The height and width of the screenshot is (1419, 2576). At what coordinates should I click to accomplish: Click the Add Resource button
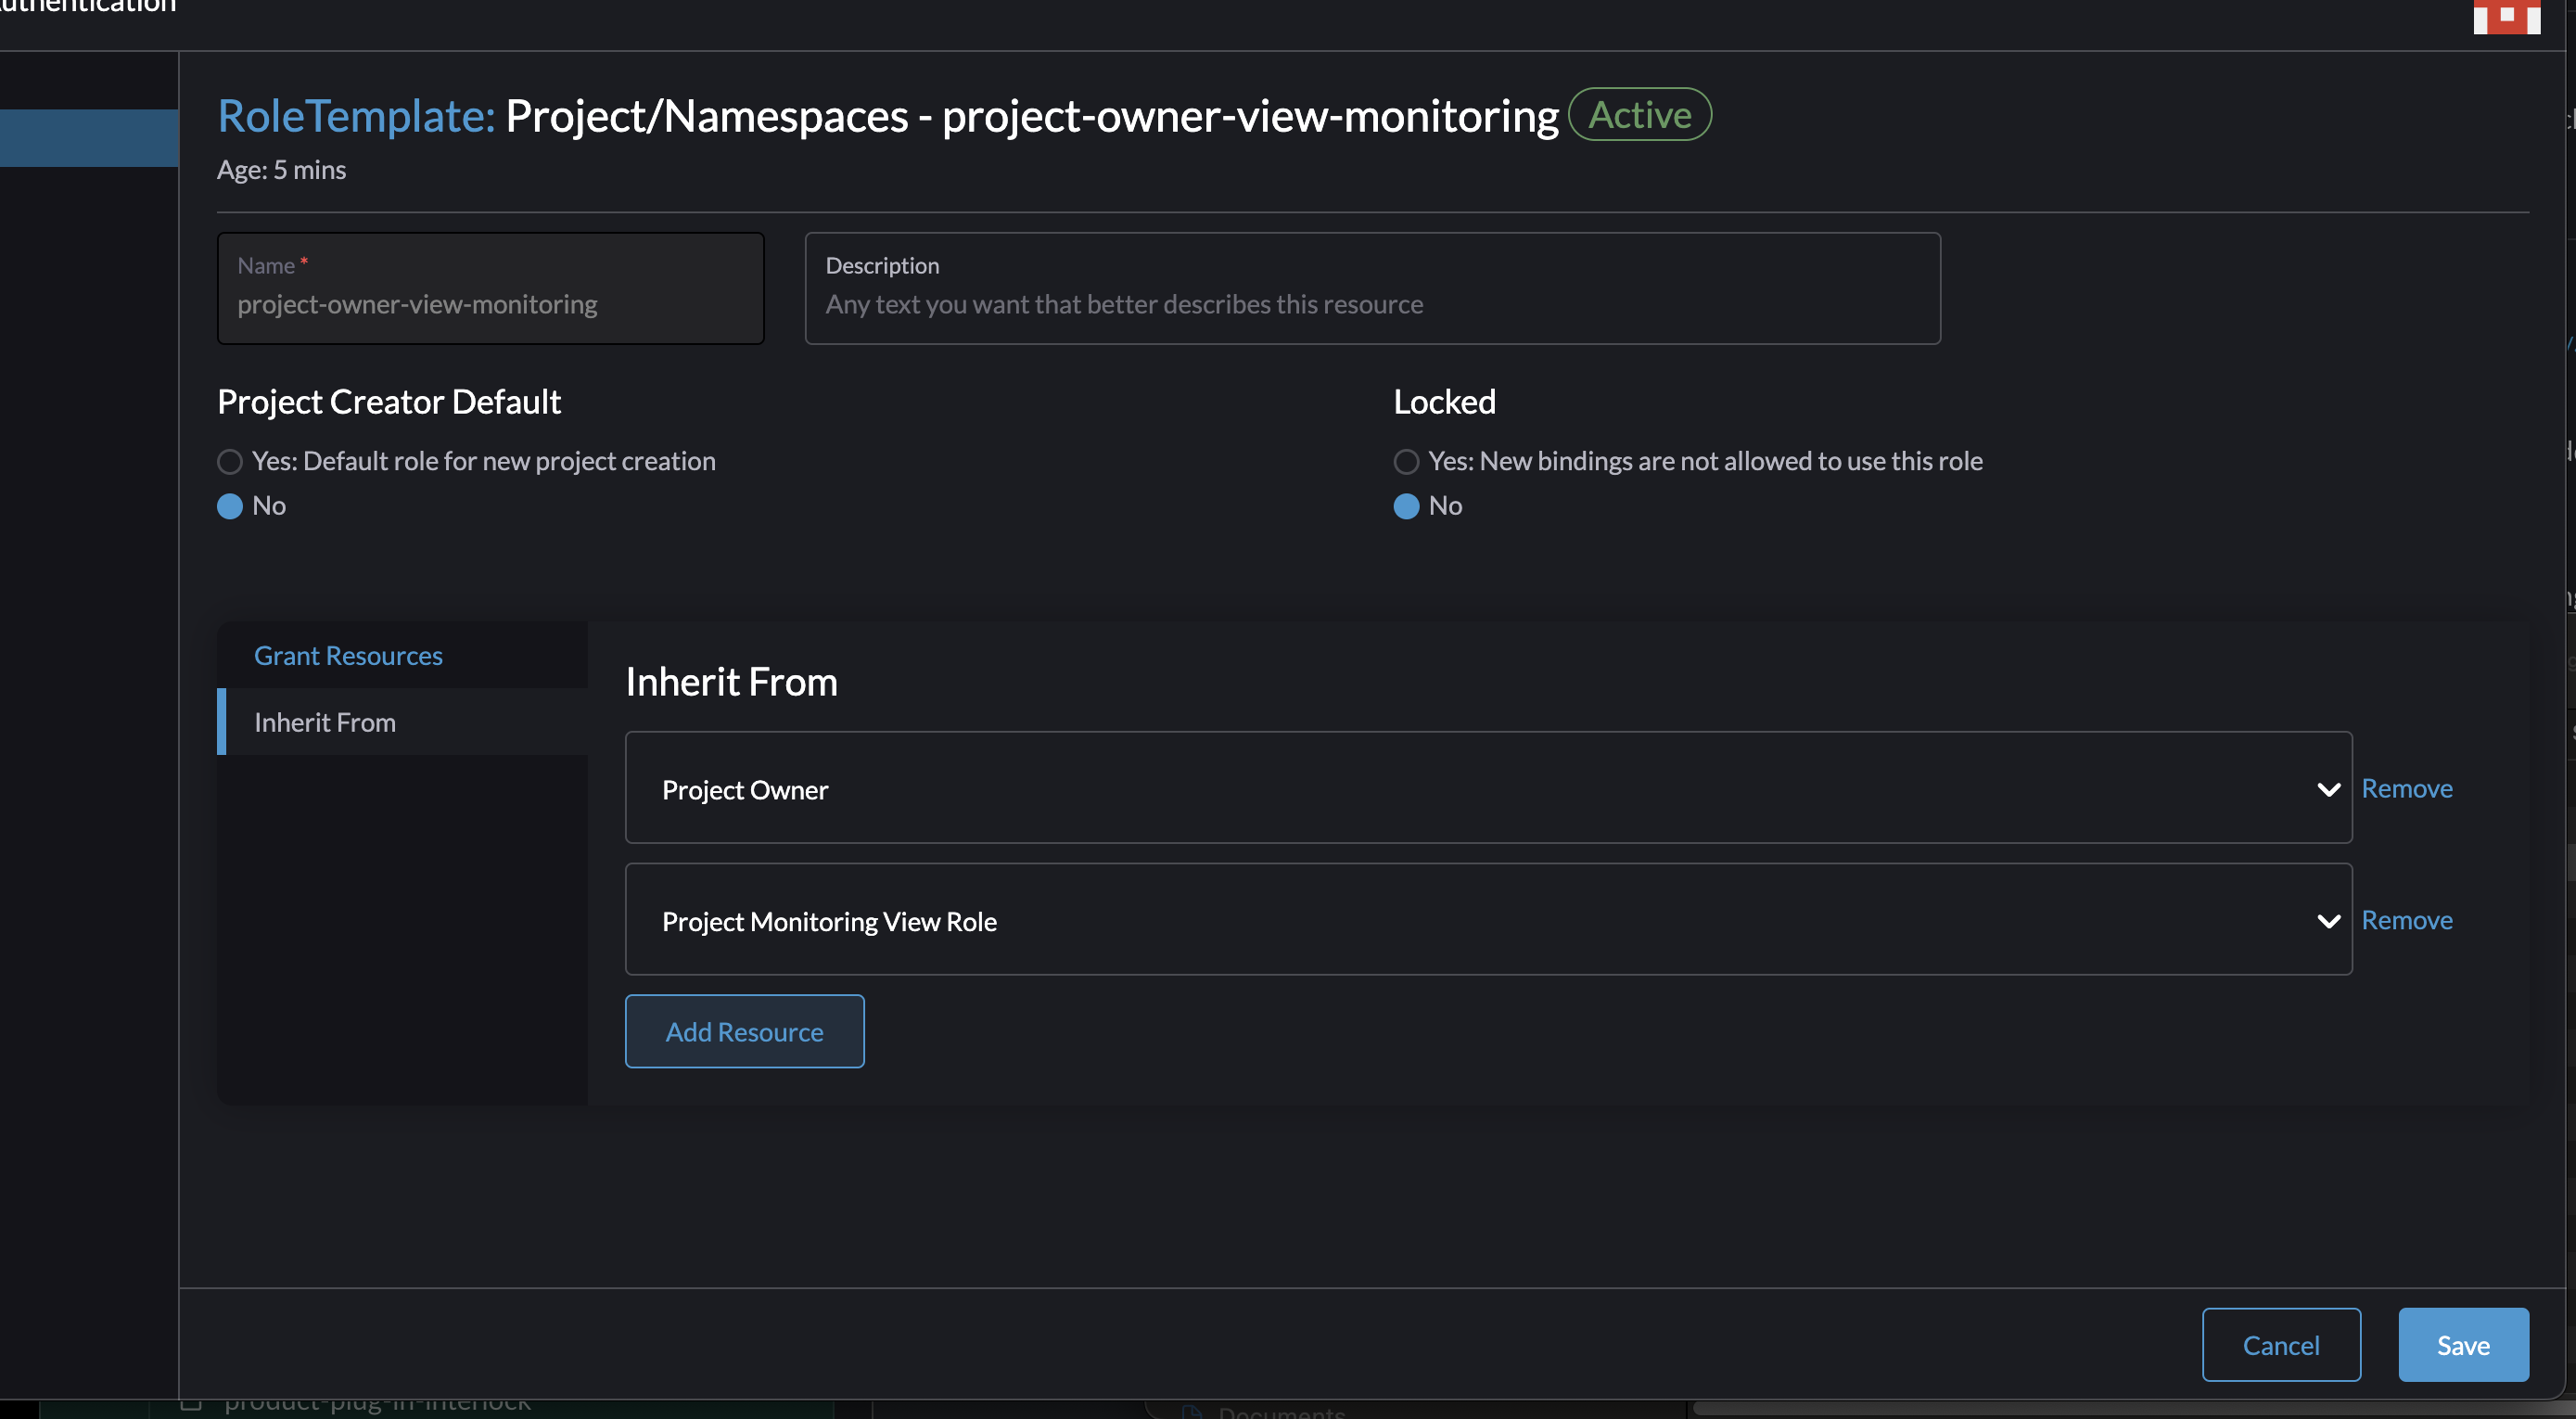744,1031
